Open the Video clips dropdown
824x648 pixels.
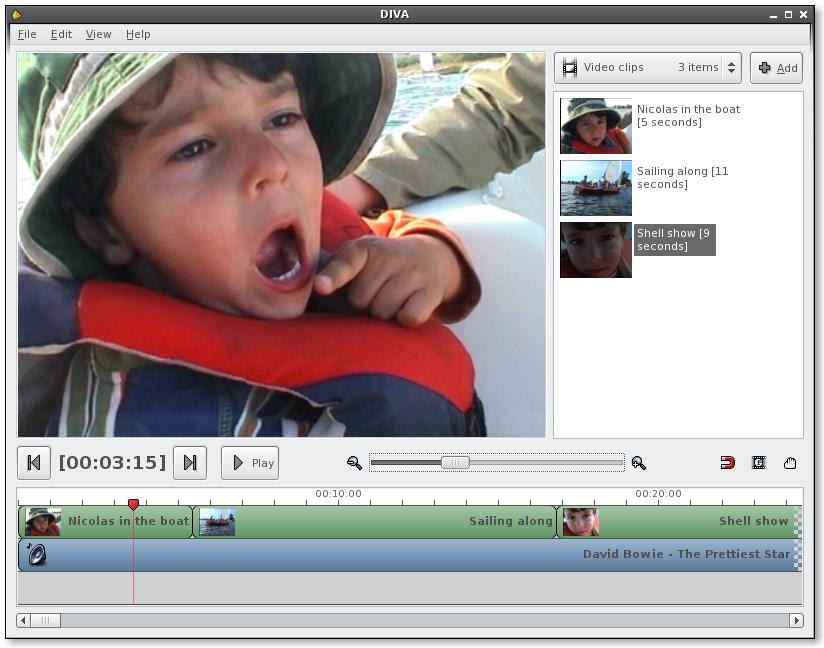click(648, 68)
